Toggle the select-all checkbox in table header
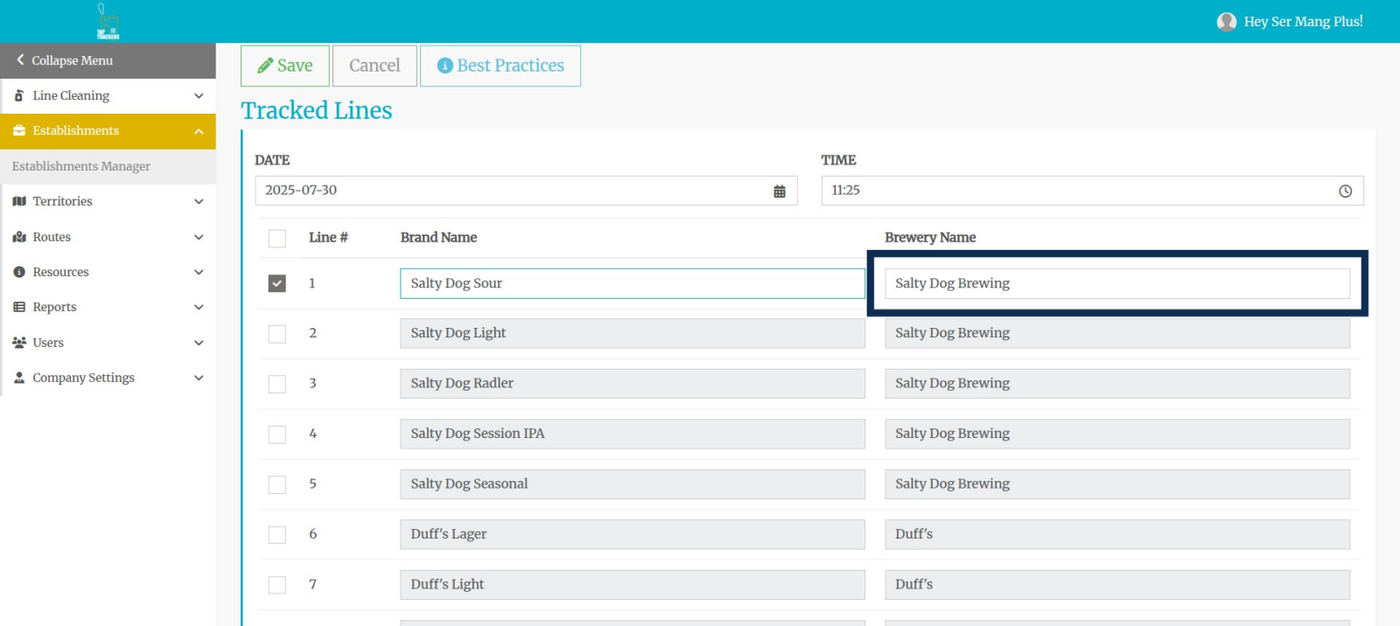Screen dimensions: 1400x626 277,238
